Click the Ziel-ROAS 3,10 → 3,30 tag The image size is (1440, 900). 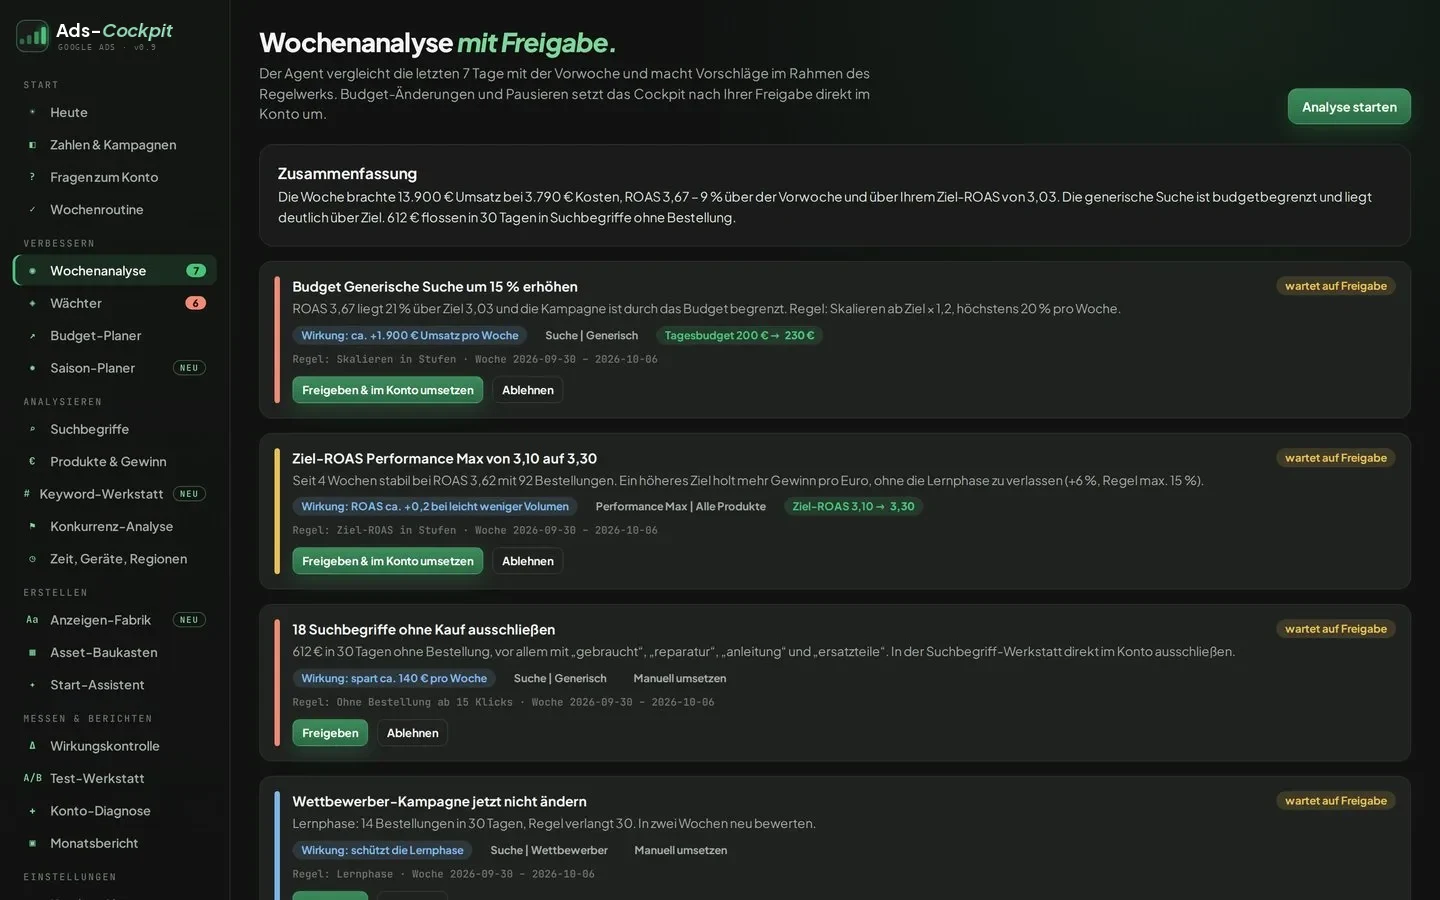(853, 507)
